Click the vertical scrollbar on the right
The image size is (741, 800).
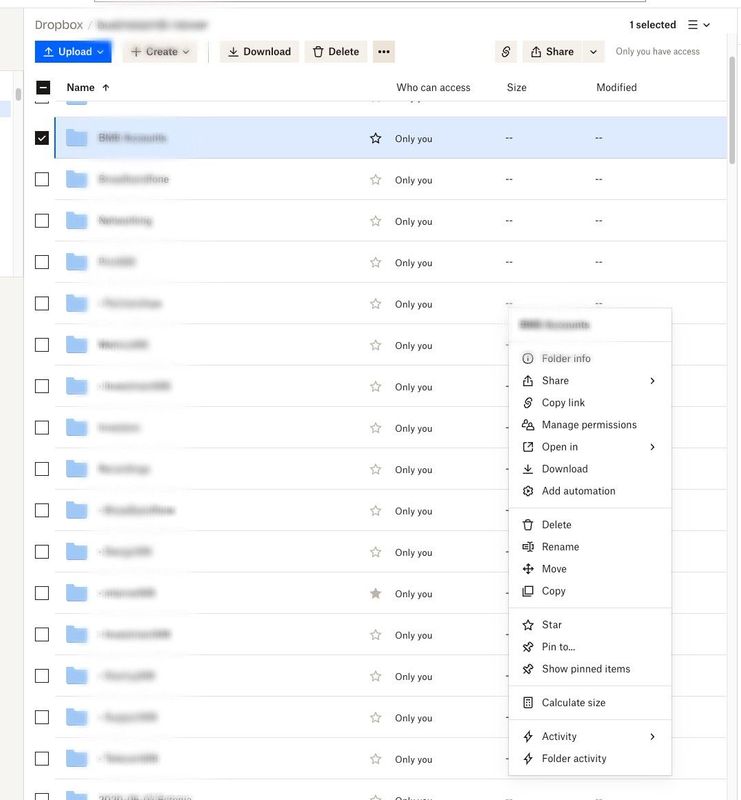point(733,110)
